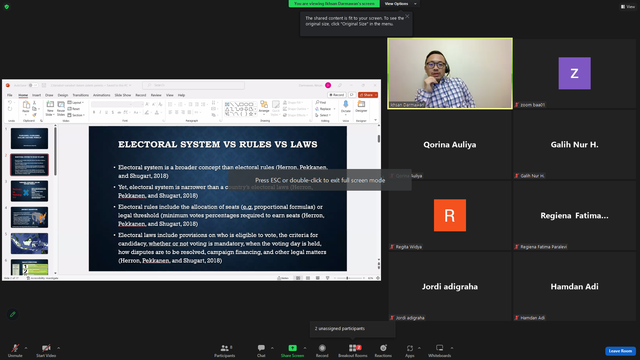Start Video in Zoom toolbar
Screen dimensions: 640x360
[x=46, y=350]
